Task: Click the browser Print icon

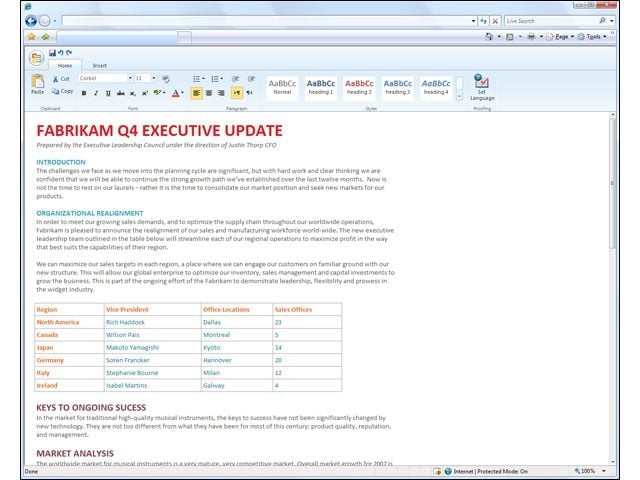Action: (x=531, y=37)
